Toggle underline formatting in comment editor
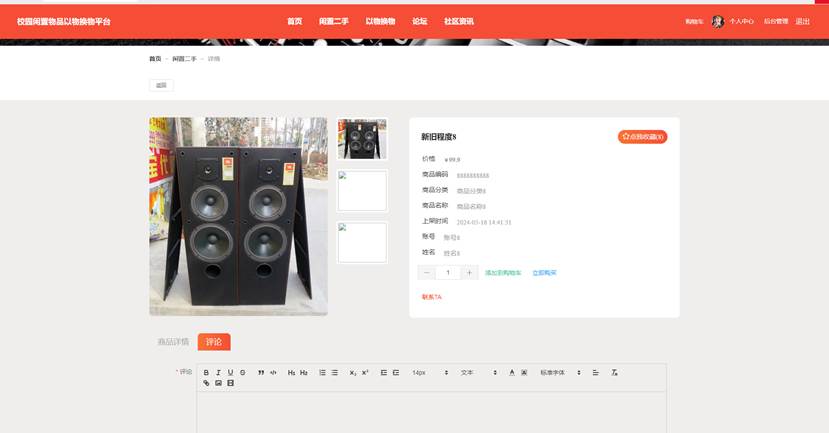Viewport: 829px width, 433px height. pos(231,373)
